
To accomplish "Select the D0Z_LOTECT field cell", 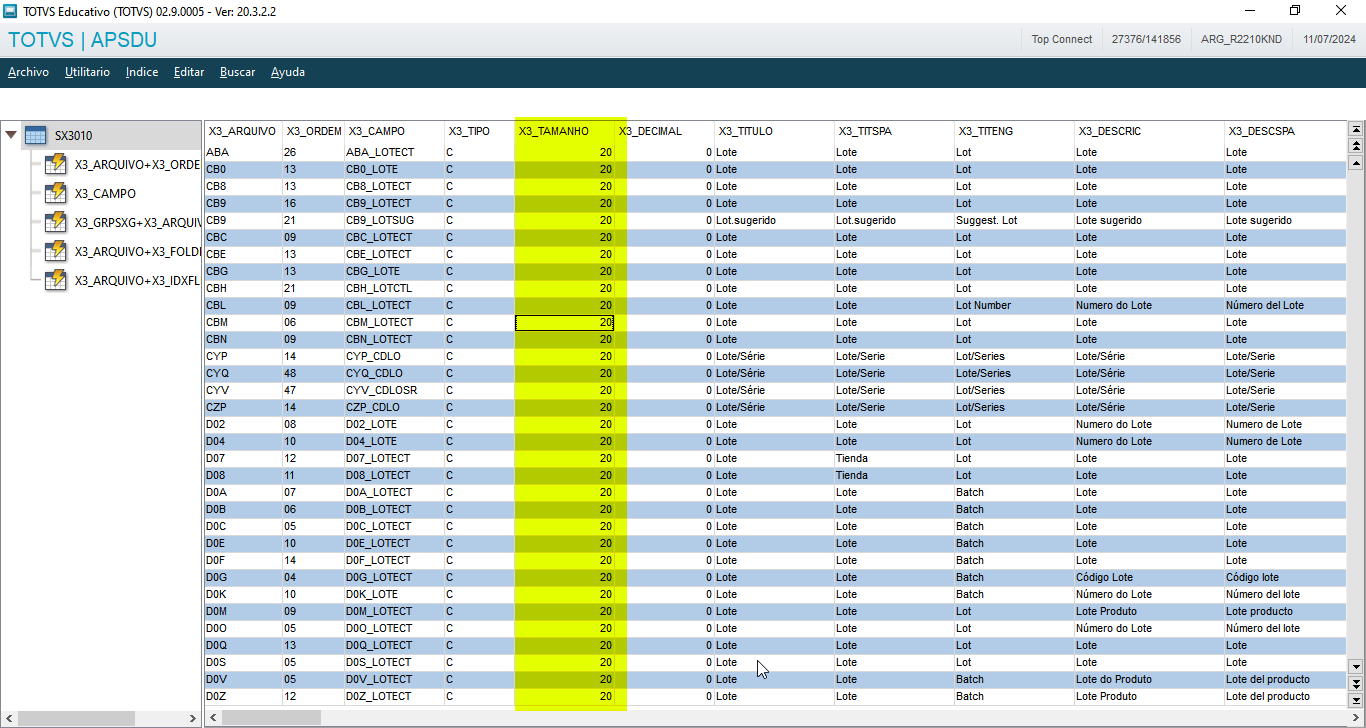I will pyautogui.click(x=394, y=696).
